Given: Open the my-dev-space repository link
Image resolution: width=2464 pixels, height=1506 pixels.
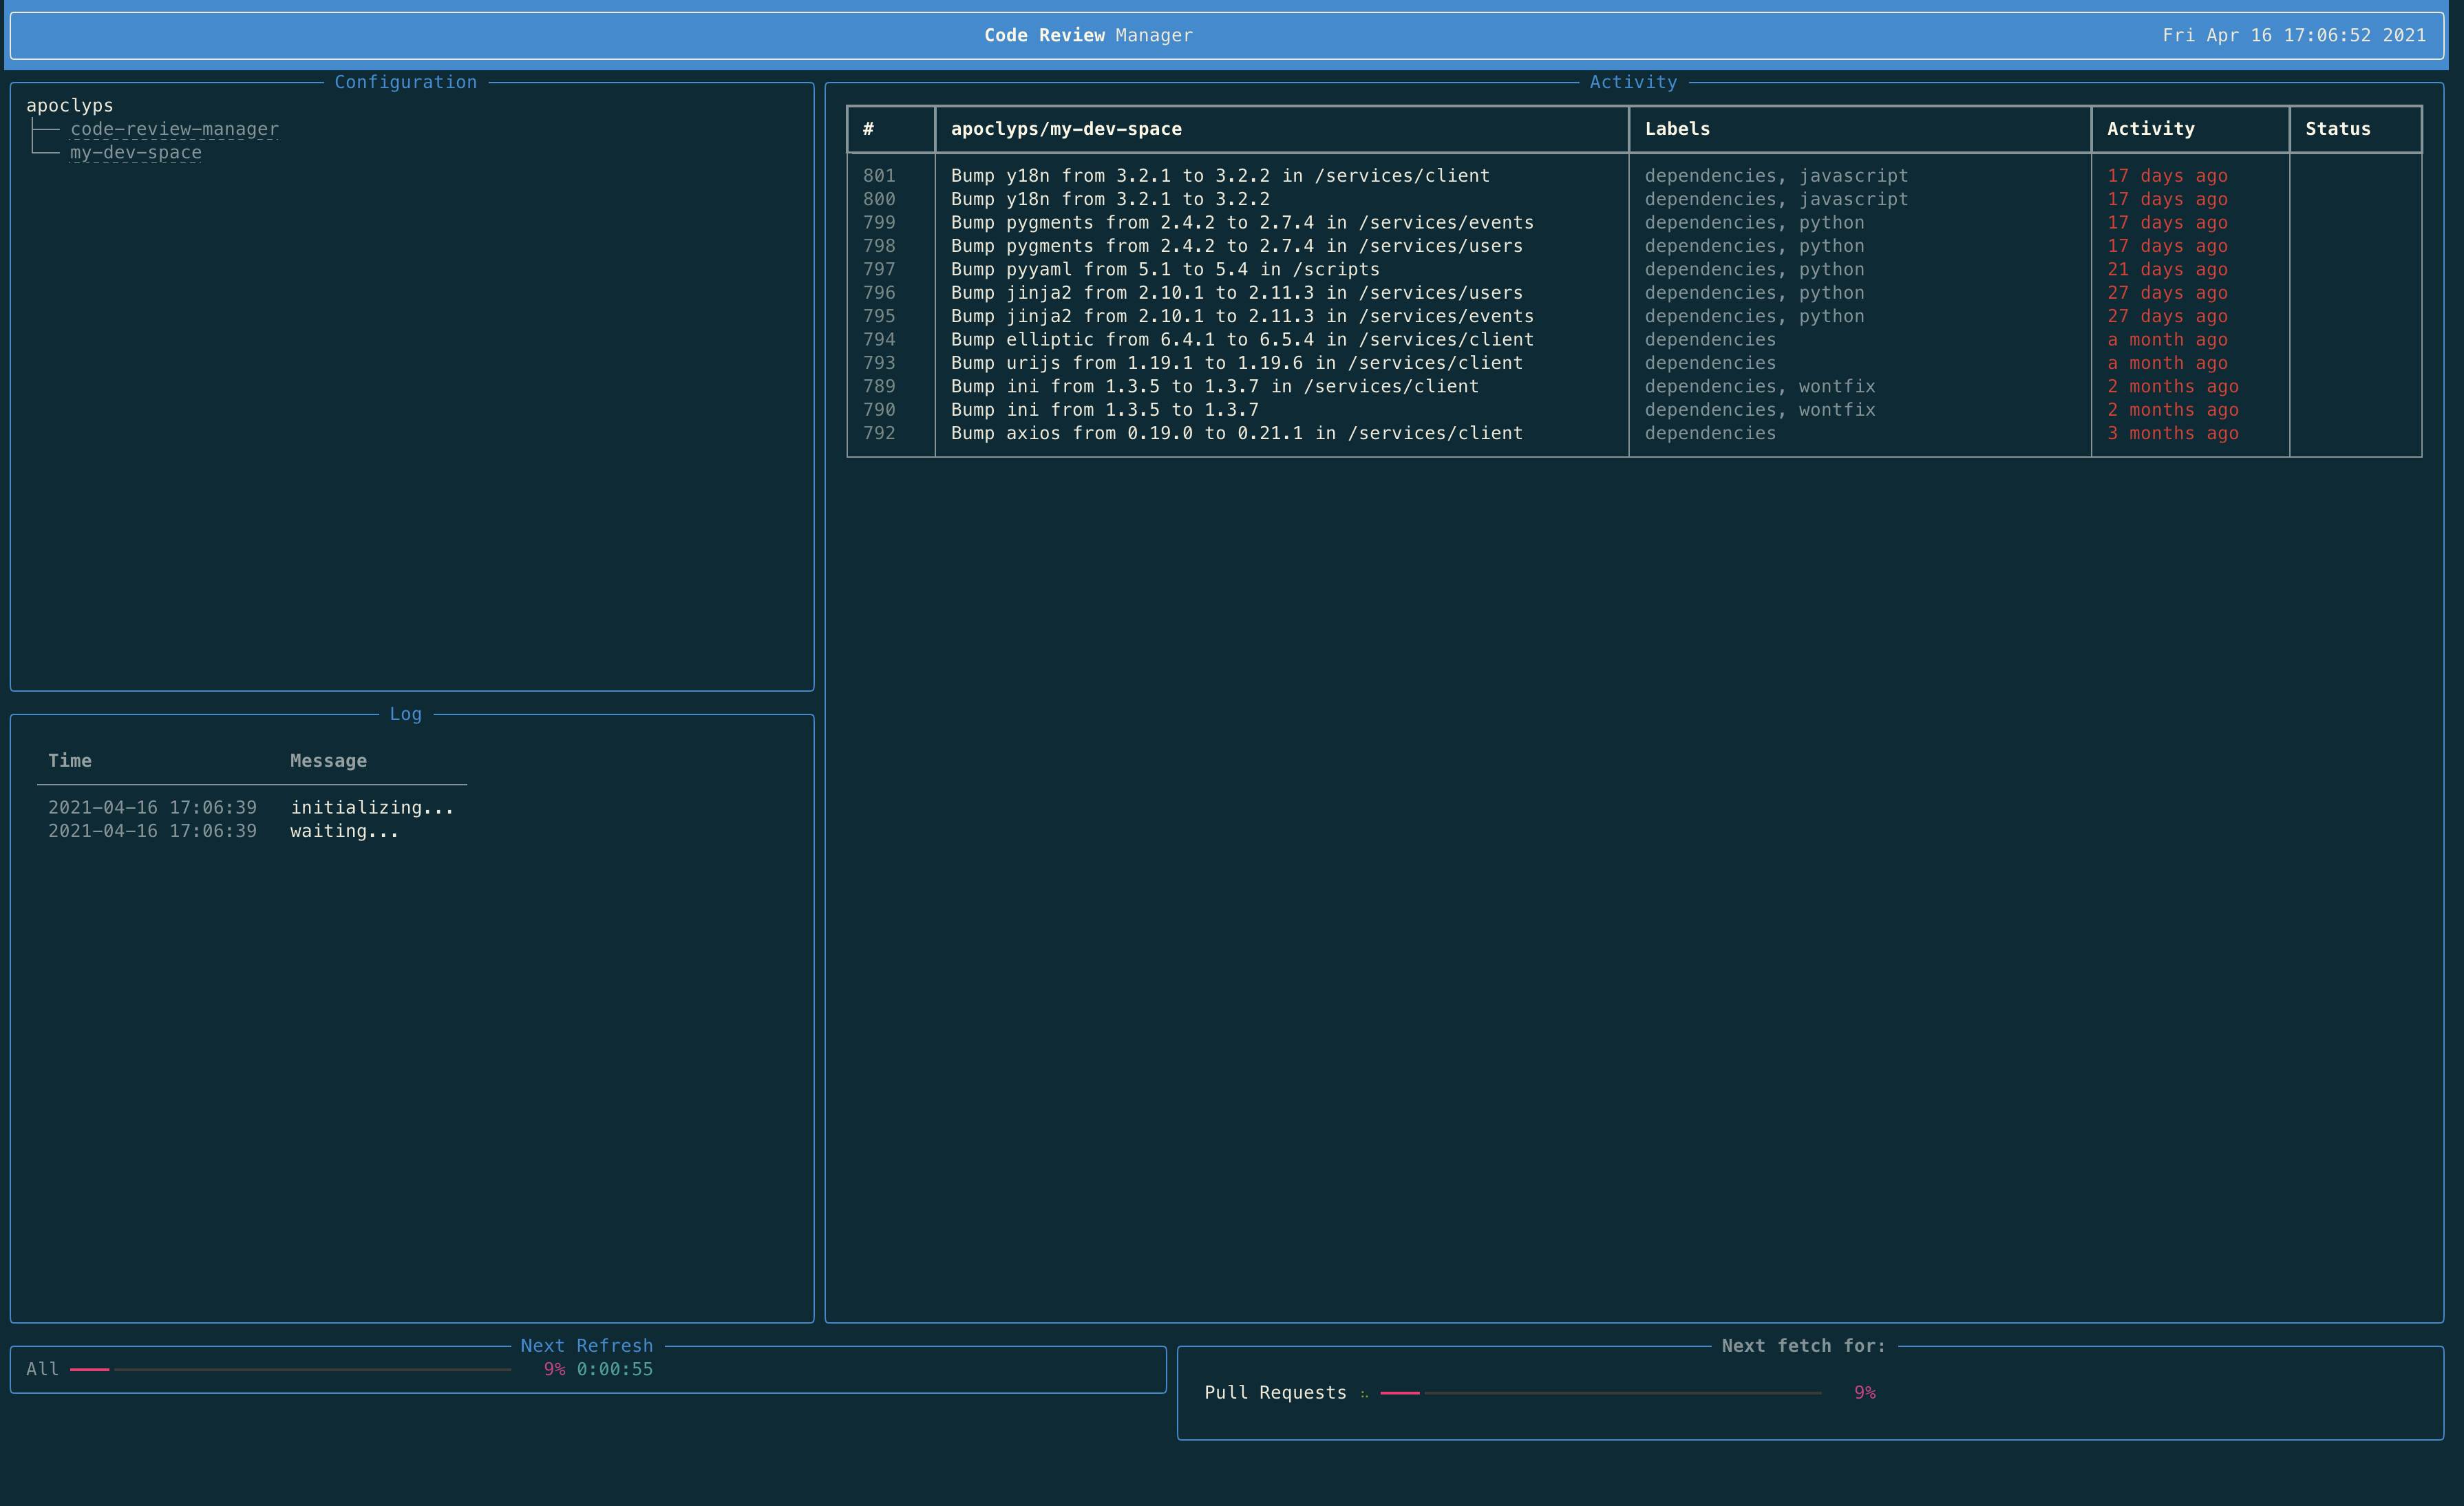Looking at the screenshot, I should point(135,153).
